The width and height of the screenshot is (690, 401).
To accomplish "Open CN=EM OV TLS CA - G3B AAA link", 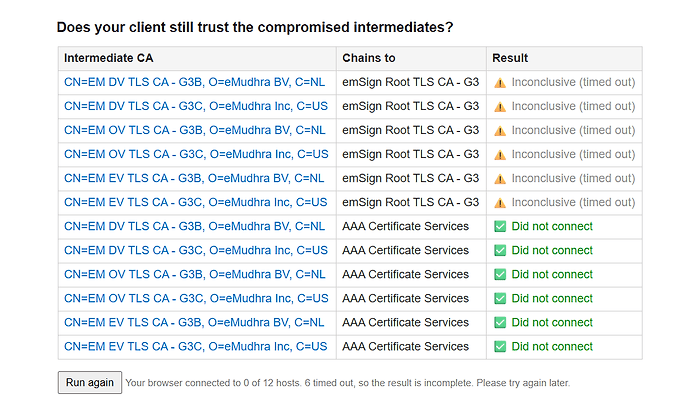I will (195, 274).
